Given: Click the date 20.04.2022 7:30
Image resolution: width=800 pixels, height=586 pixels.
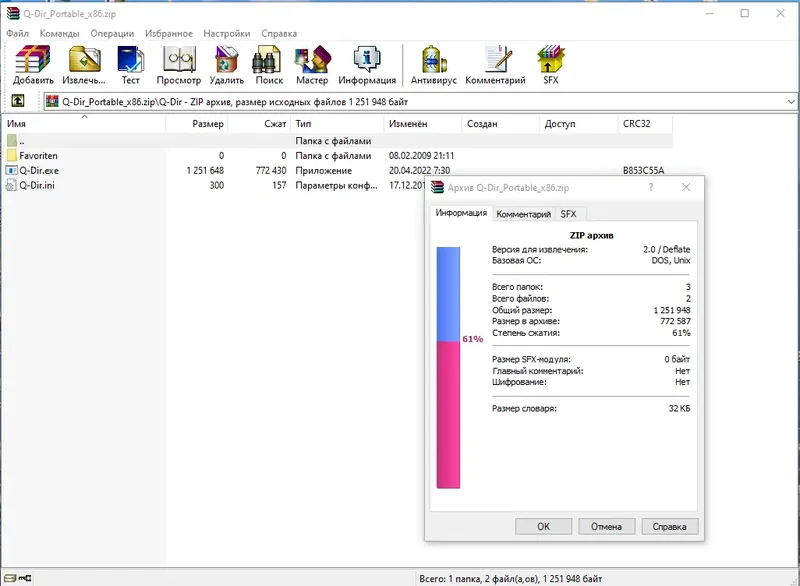Looking at the screenshot, I should point(419,170).
